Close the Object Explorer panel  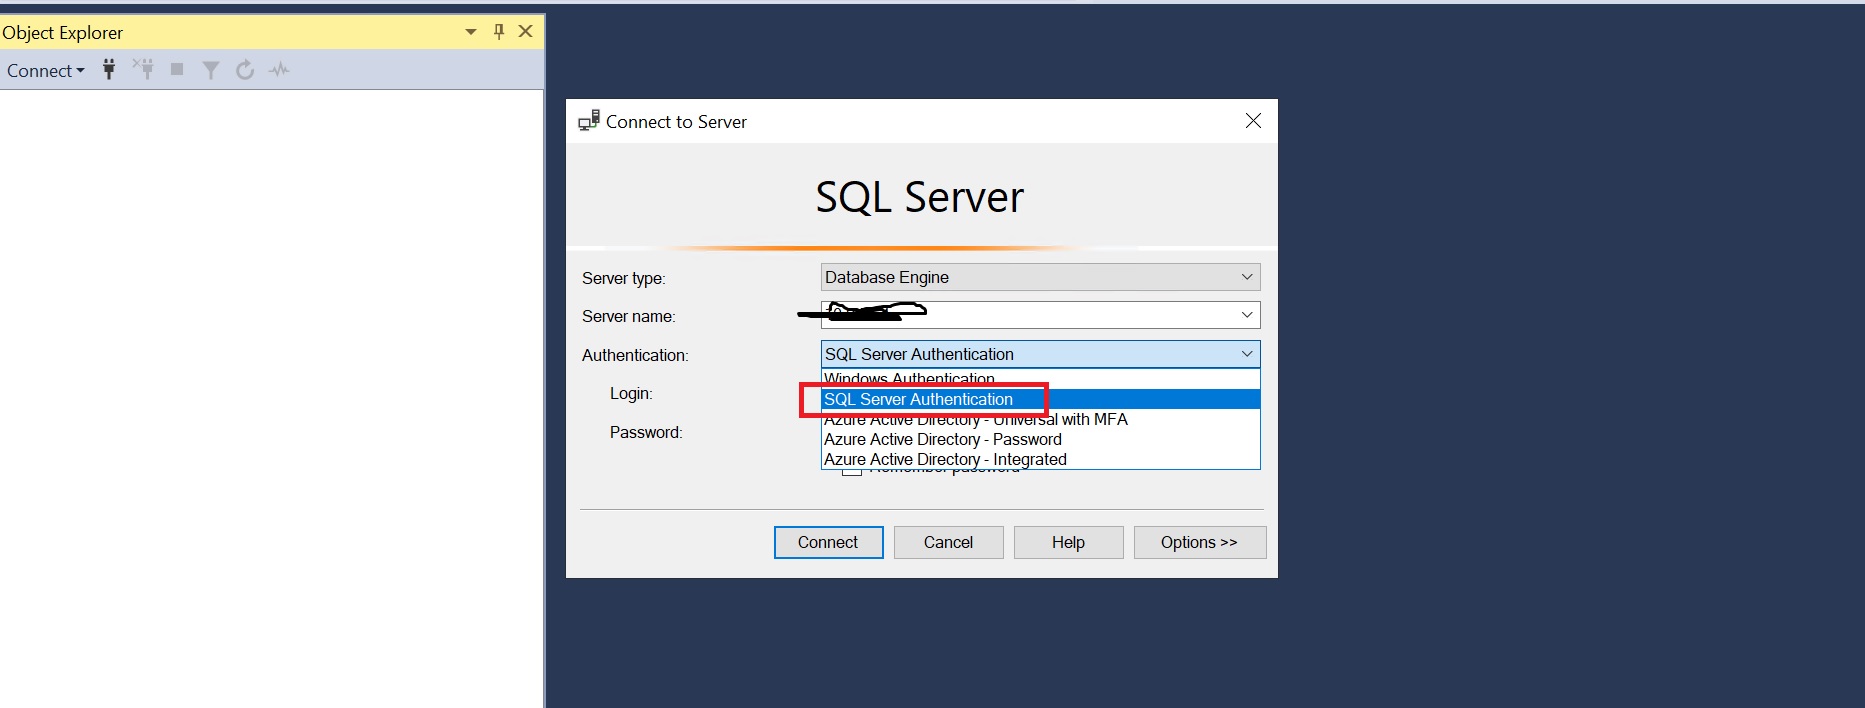(x=525, y=32)
